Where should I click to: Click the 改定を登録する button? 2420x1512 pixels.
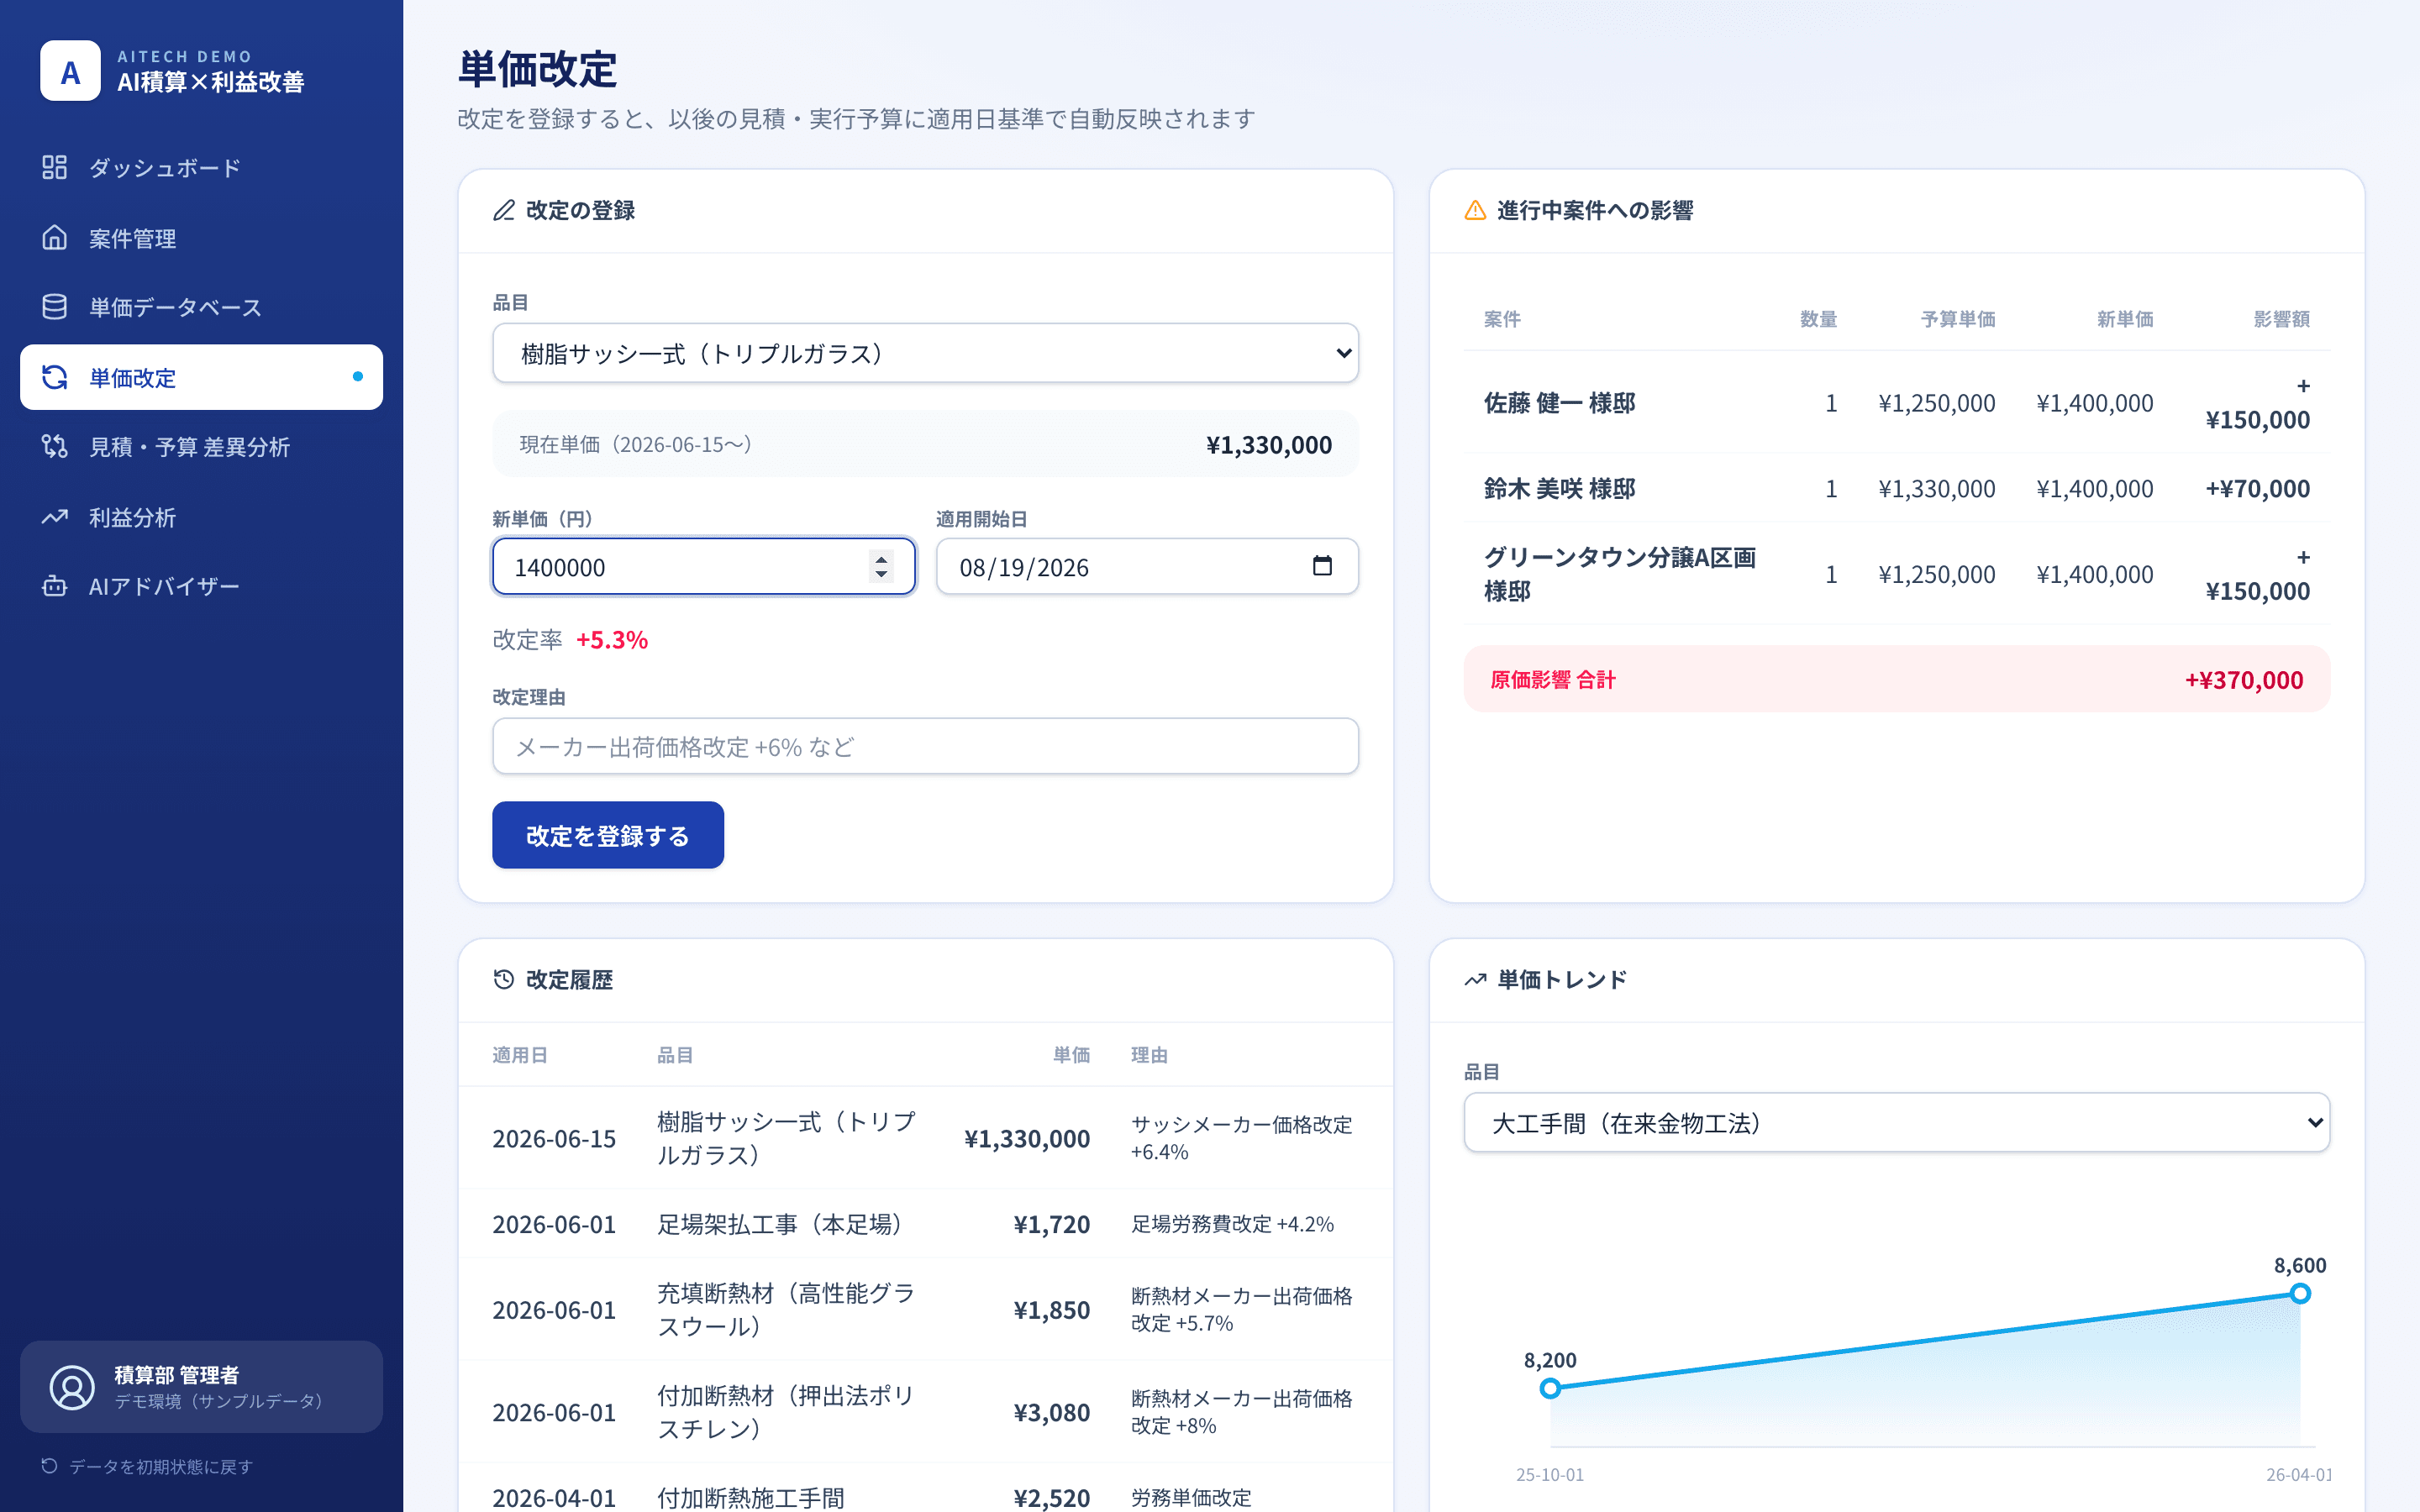tap(608, 835)
